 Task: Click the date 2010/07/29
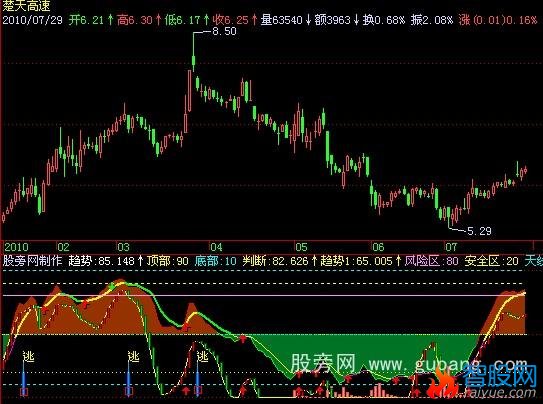click(33, 20)
